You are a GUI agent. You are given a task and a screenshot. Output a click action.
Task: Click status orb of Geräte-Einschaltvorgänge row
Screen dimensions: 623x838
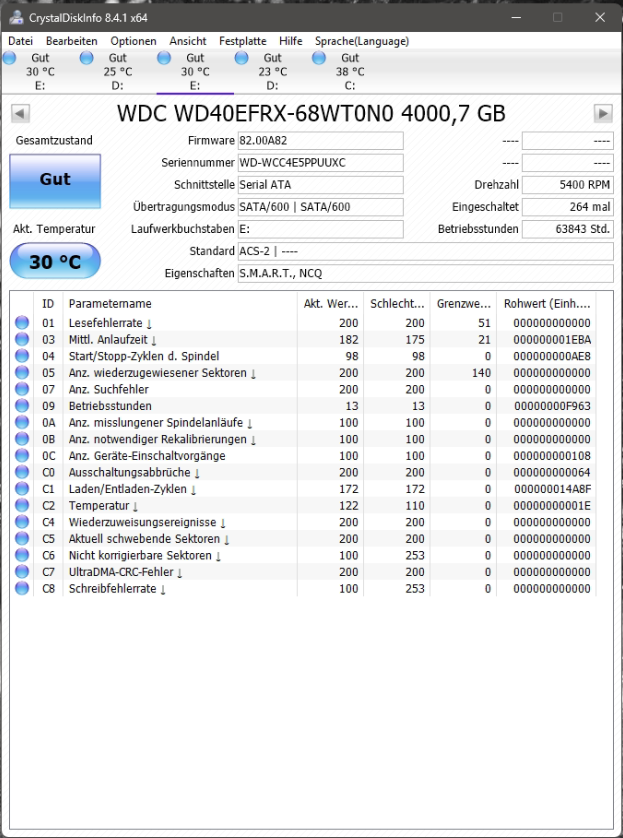[22, 455]
